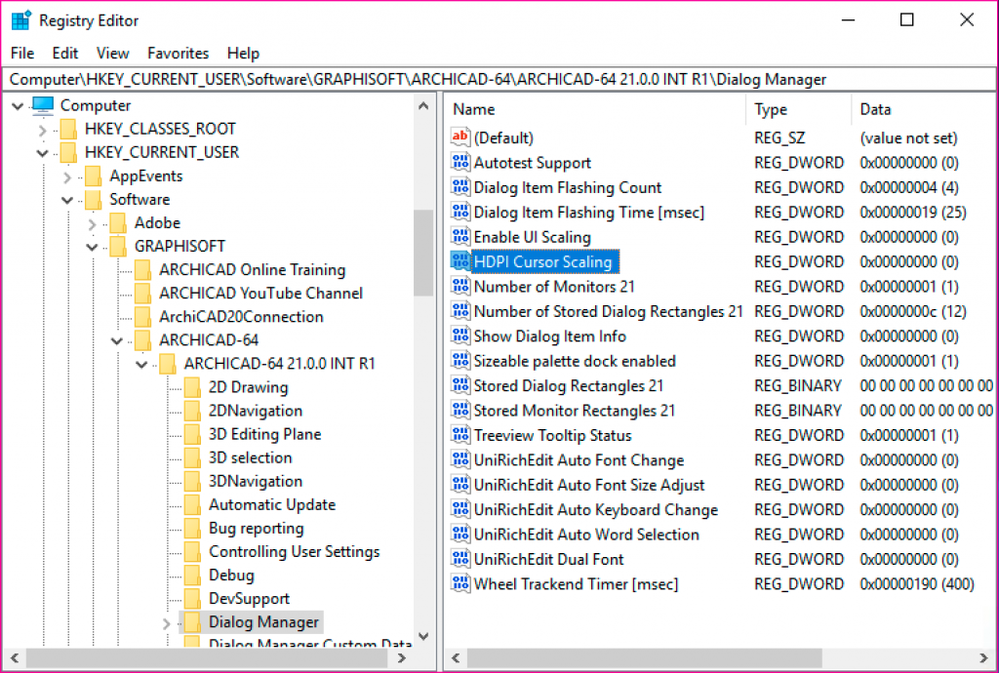
Task: Click the Autotest Support DWORD icon
Action: pos(460,162)
